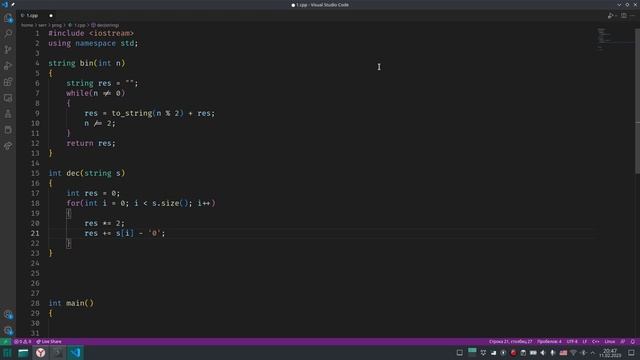640x360 pixels.
Task: Open the terminal app in taskbar
Action: (x=58, y=353)
